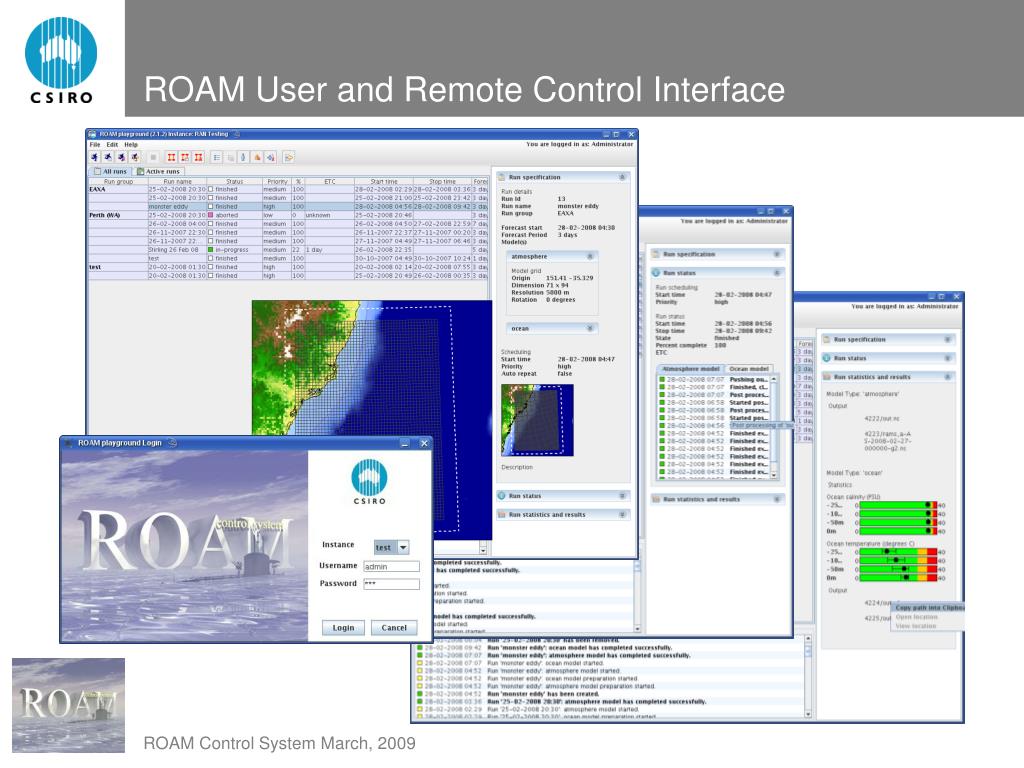Screen dimensions: 1024x768
Task: Click the Username field containing admin
Action: (x=391, y=566)
